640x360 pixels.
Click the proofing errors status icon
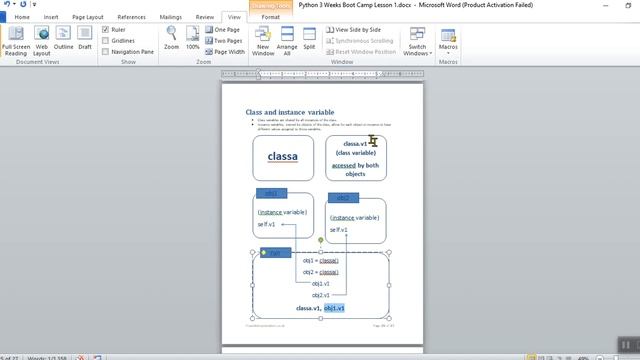click(80, 358)
